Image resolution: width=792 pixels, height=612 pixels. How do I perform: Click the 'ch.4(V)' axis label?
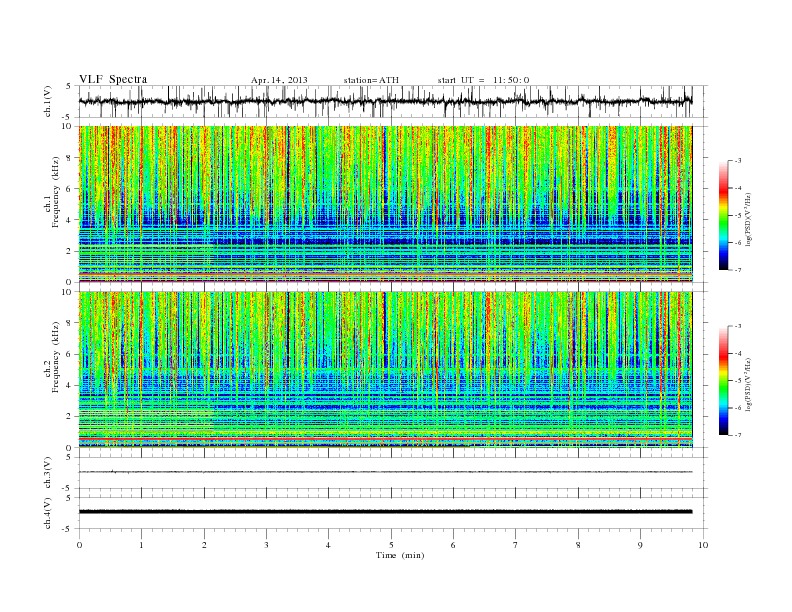coord(48,513)
